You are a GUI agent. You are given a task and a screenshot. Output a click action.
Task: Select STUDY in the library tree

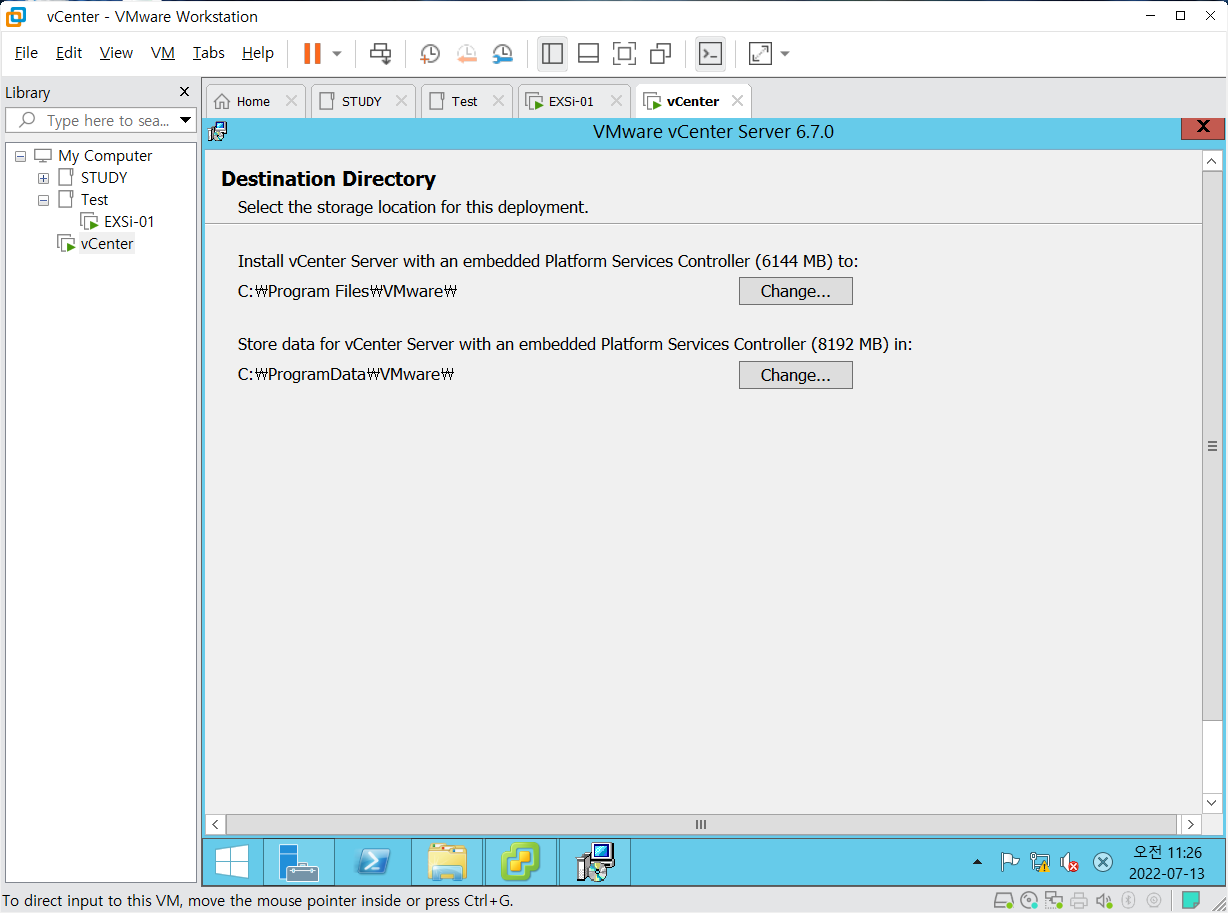pyautogui.click(x=104, y=178)
